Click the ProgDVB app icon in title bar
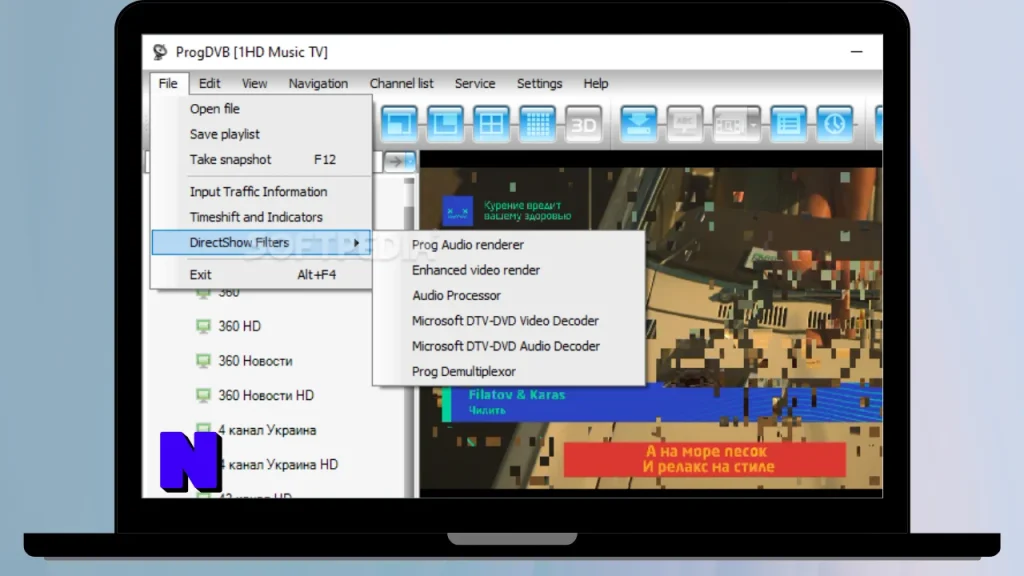 [x=160, y=52]
